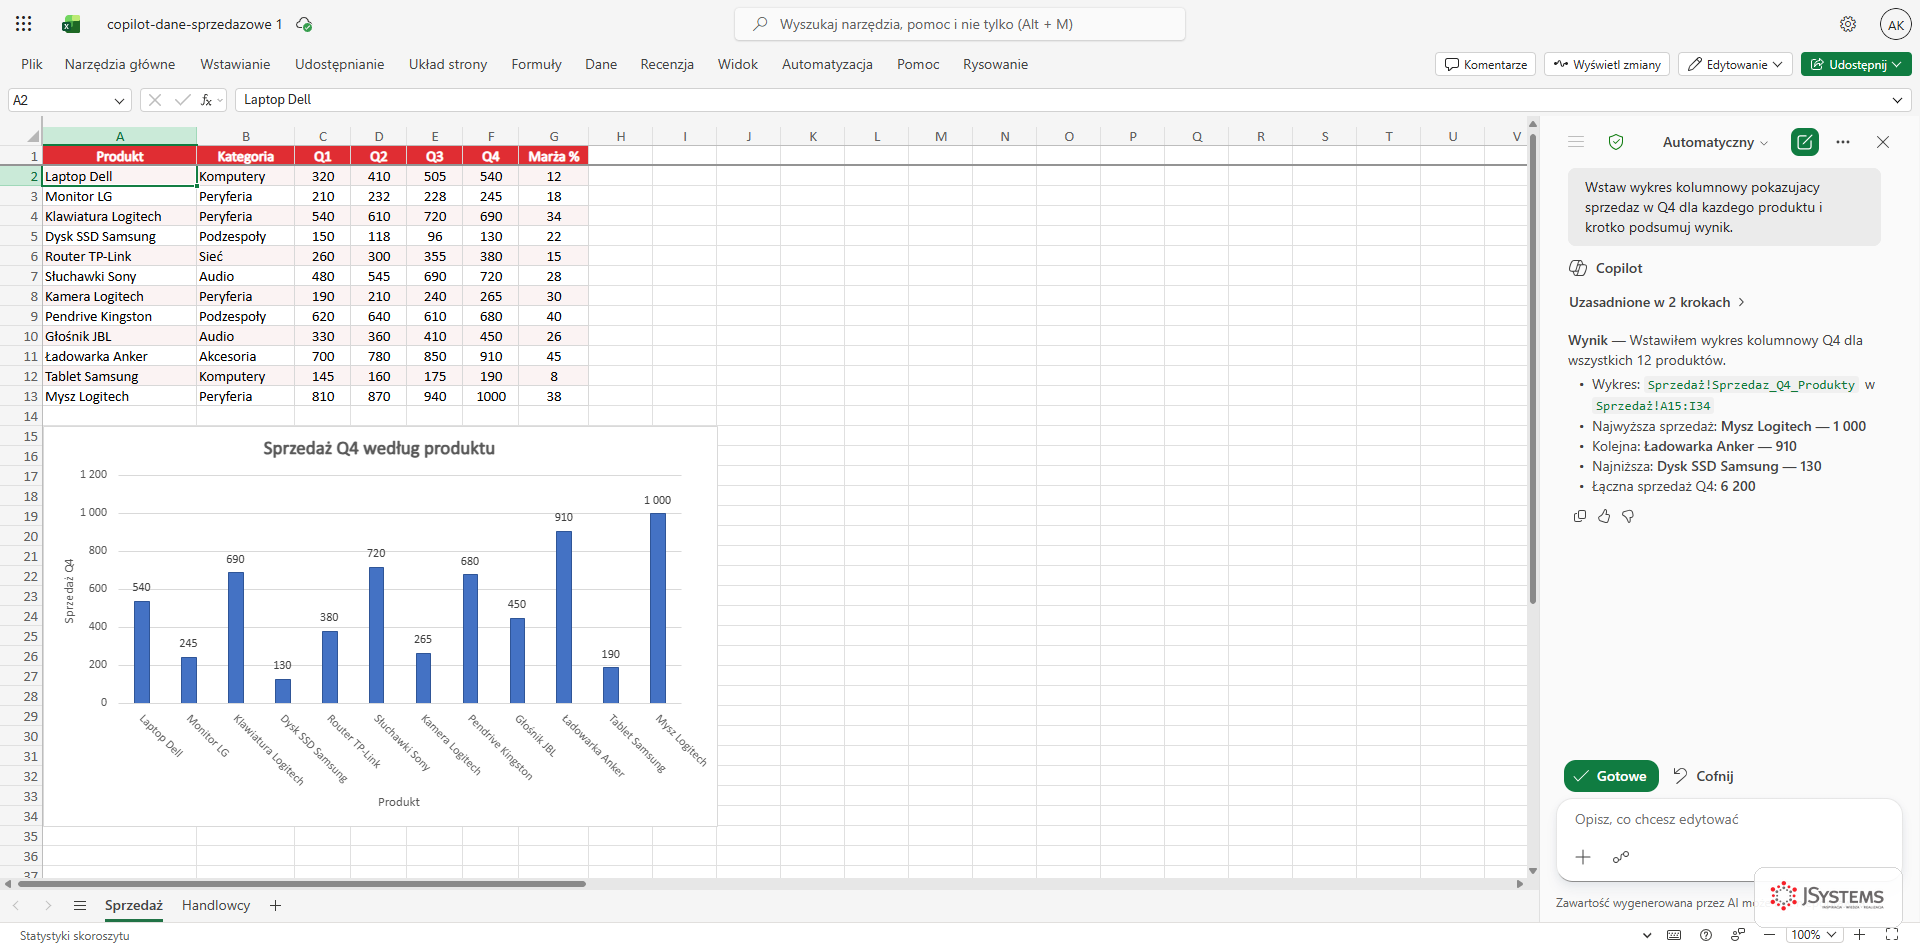Select all cells with the corner triangle
Screen dimensions: 1920x945
33,137
